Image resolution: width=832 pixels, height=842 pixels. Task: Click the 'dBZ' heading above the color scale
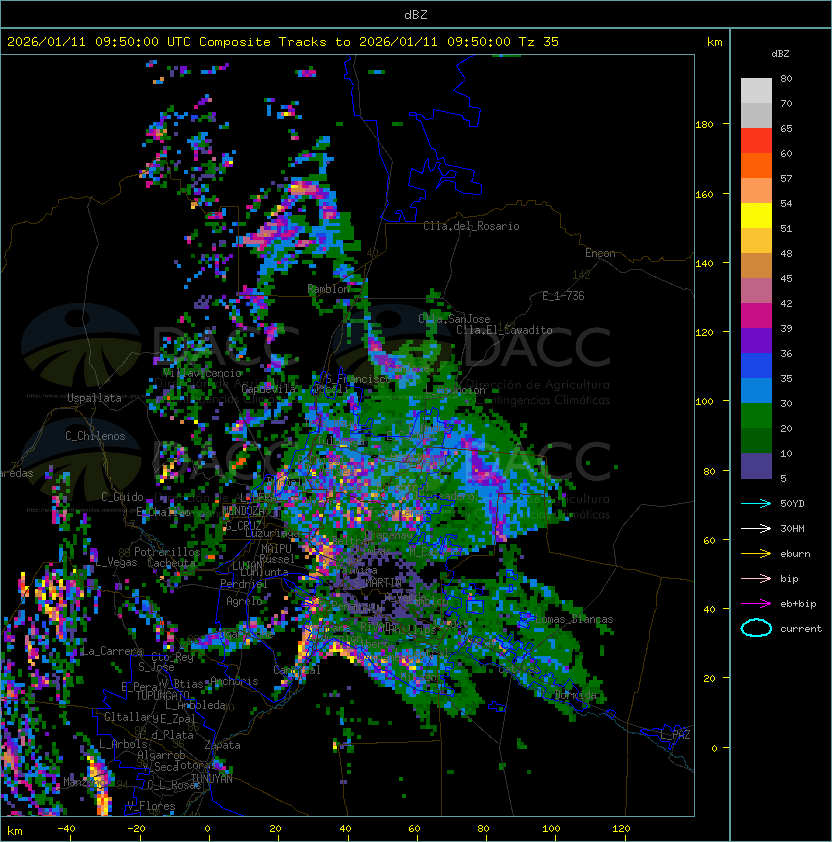click(780, 54)
